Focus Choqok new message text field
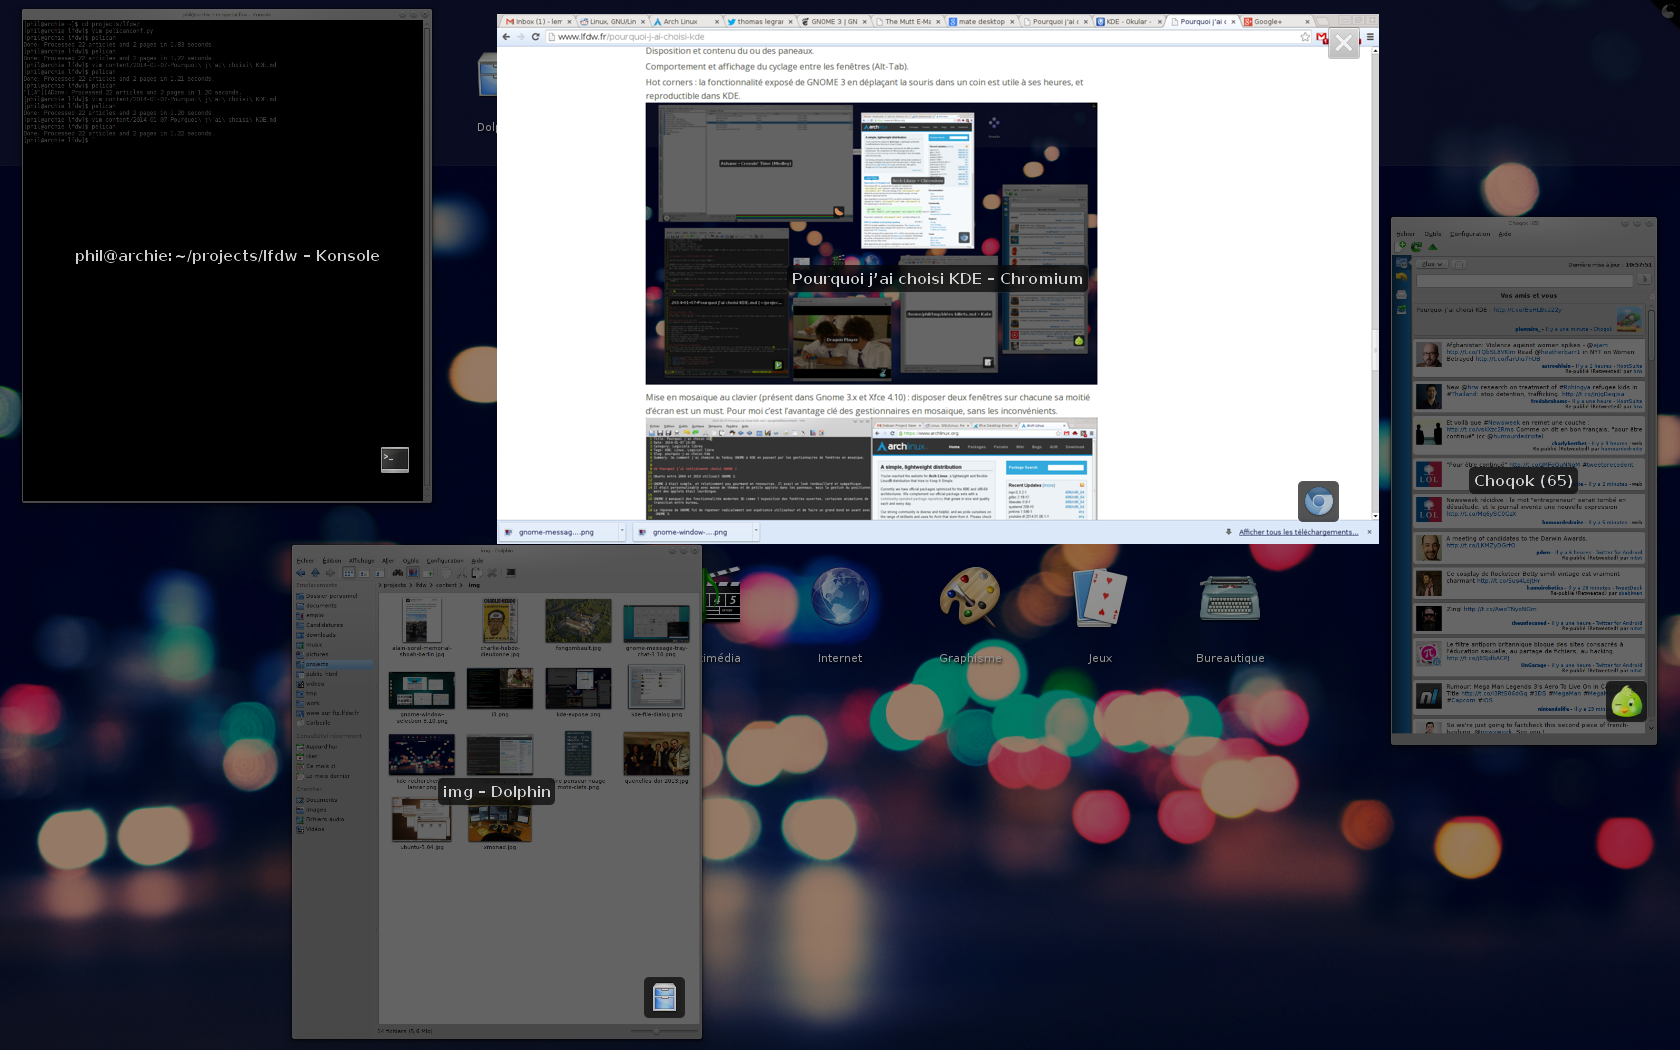Image resolution: width=1680 pixels, height=1050 pixels. [1525, 280]
